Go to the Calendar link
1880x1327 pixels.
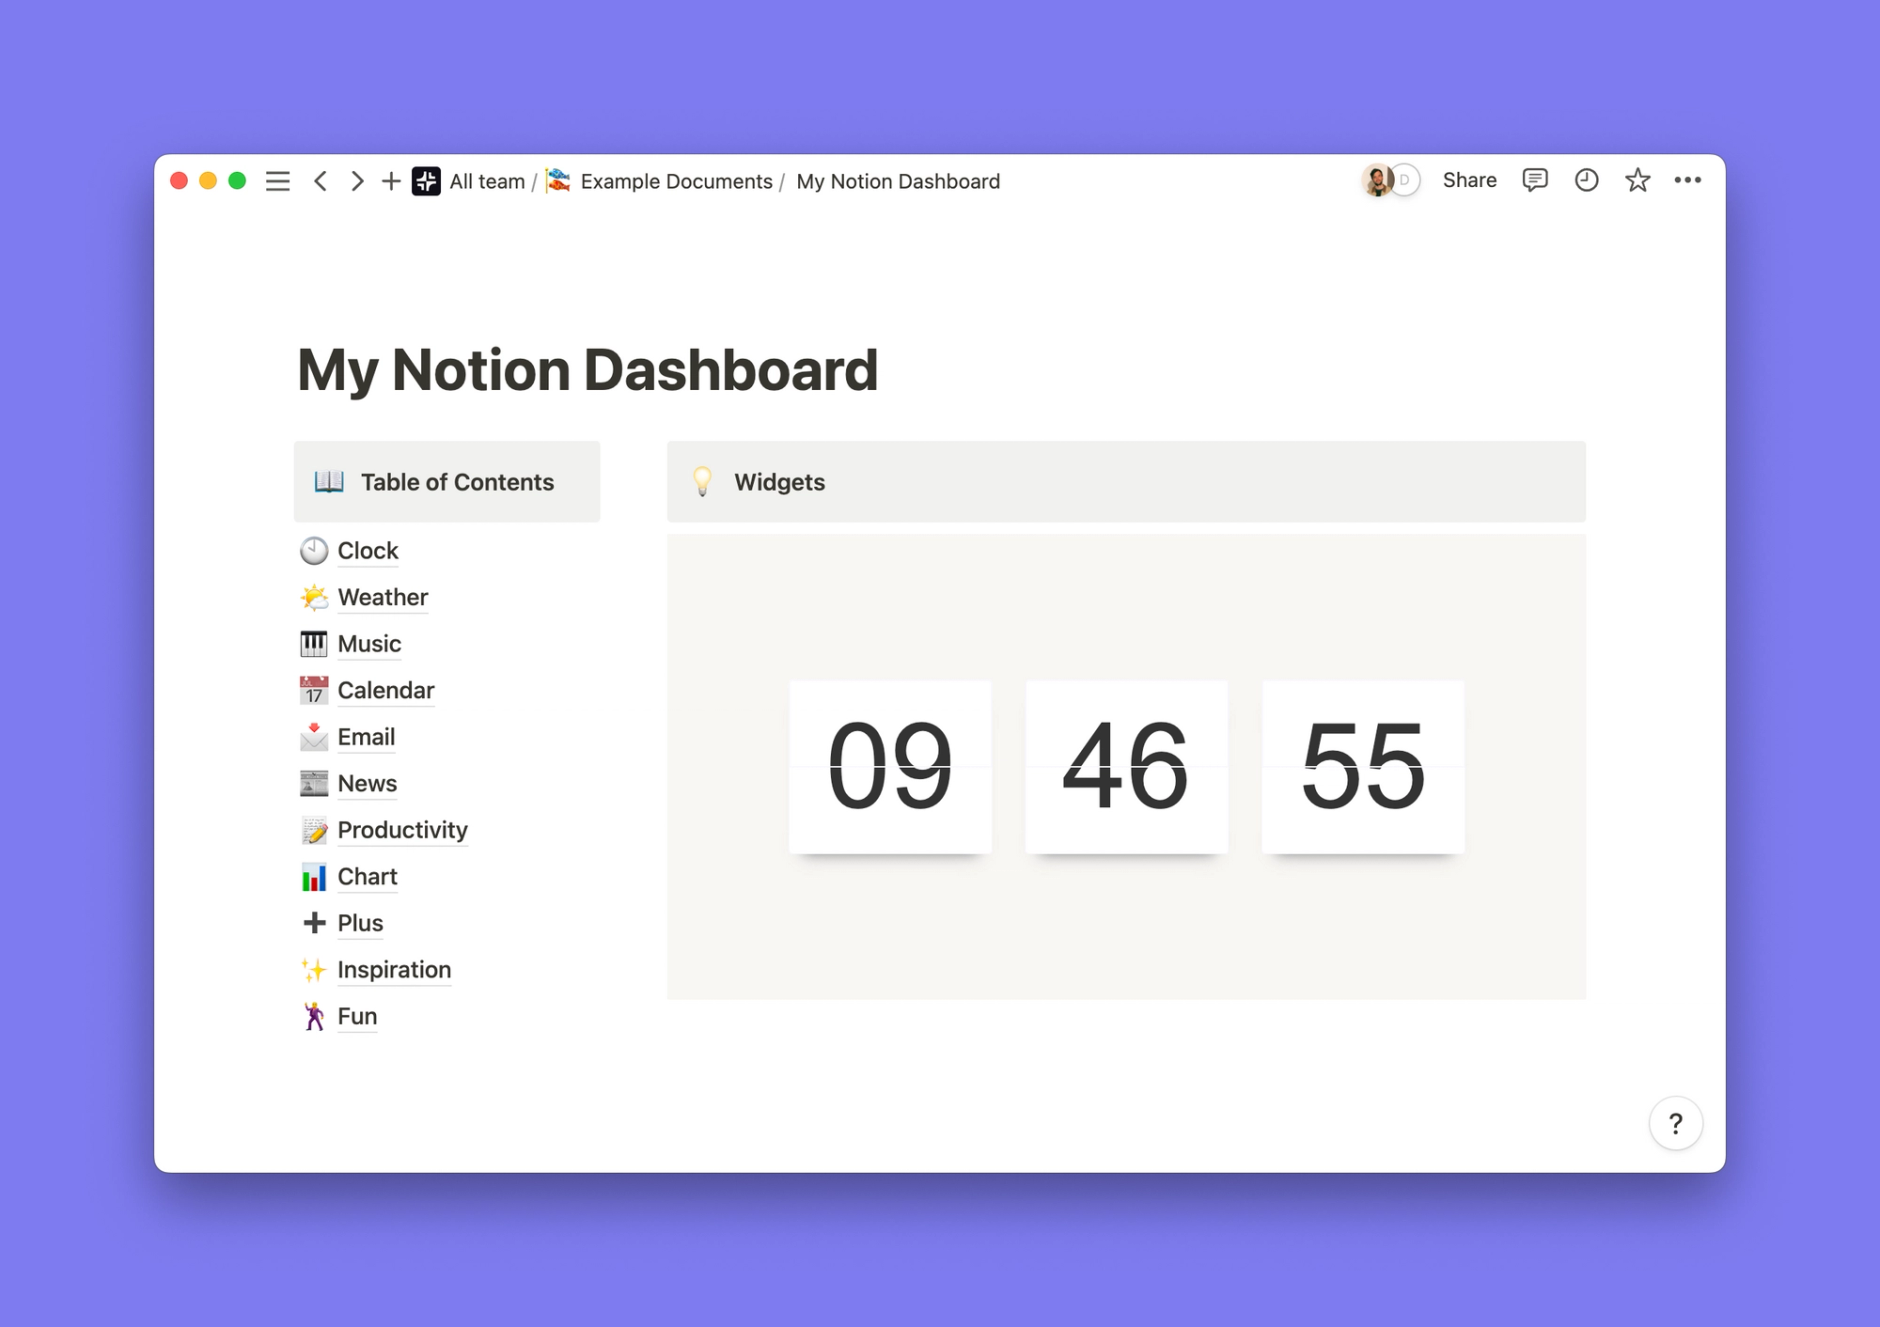click(386, 690)
